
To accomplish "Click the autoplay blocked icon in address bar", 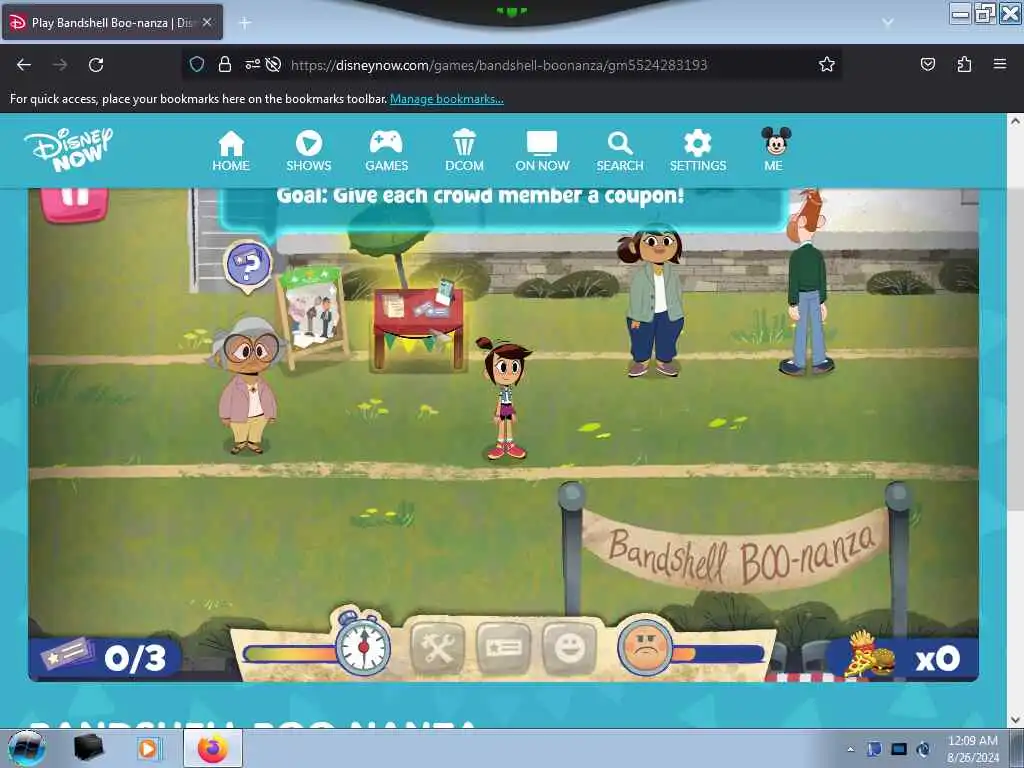I will [x=274, y=64].
